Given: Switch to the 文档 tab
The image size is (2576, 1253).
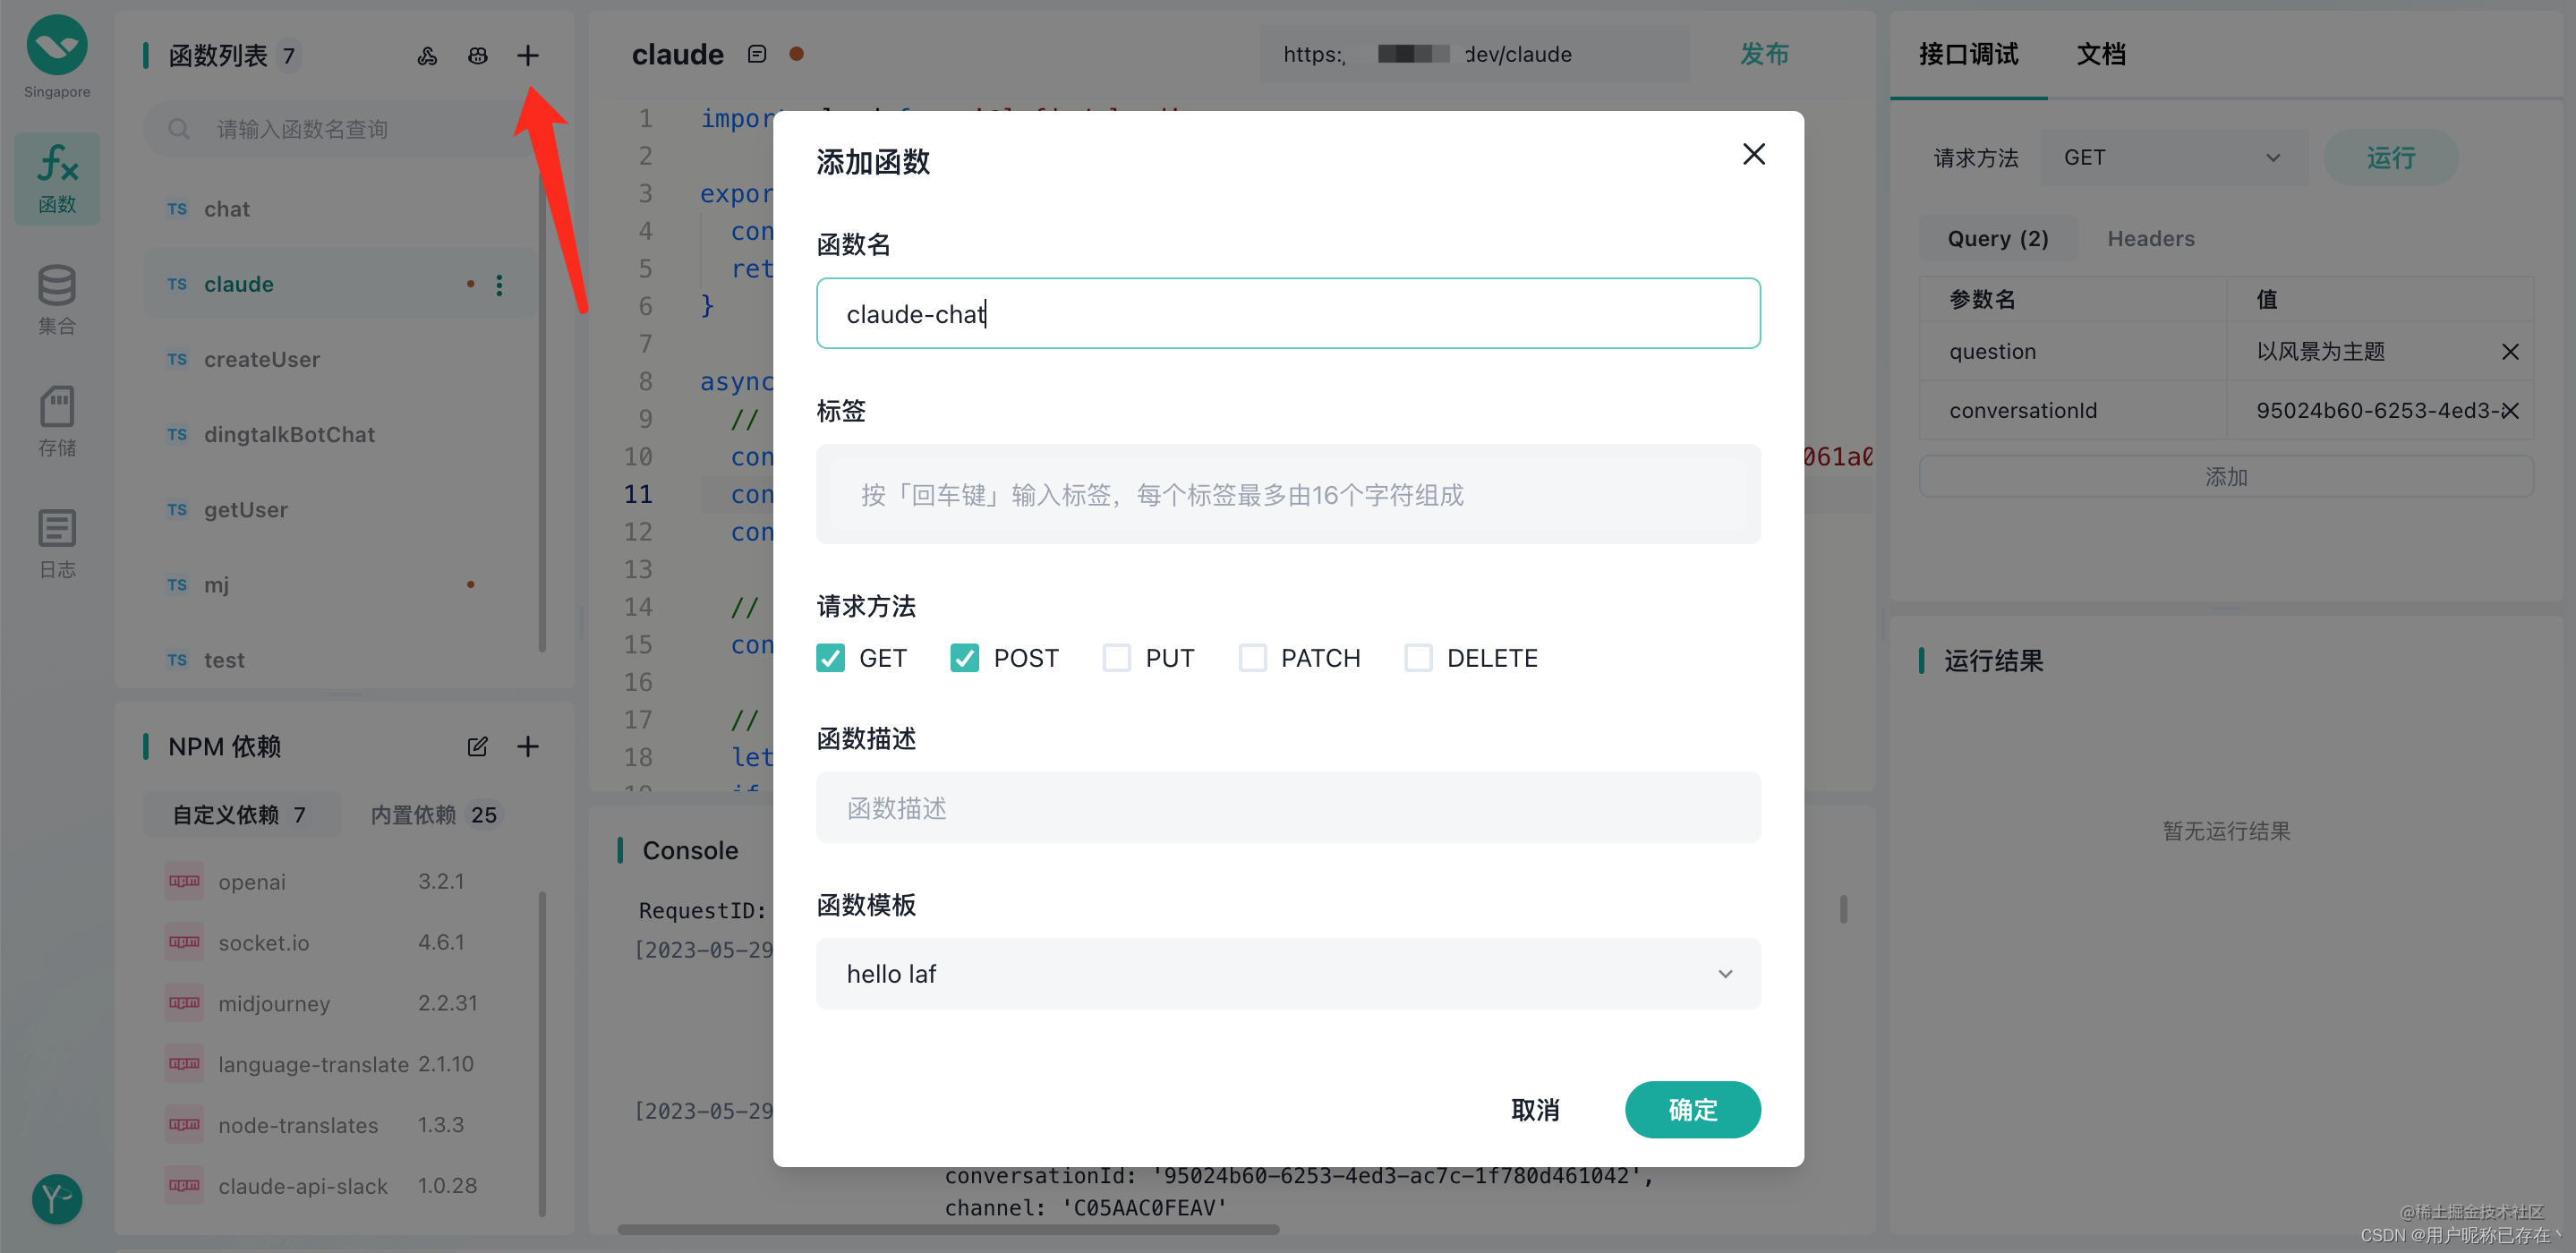Looking at the screenshot, I should (2101, 55).
